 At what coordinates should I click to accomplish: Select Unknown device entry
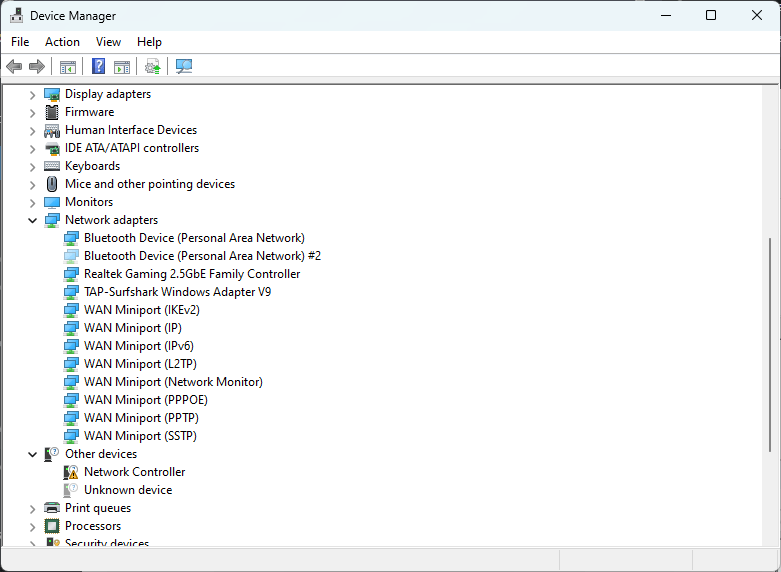click(x=128, y=490)
